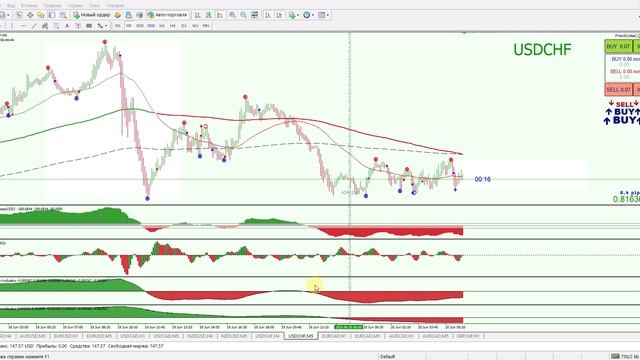Open the Графики menu
Screen dimensions: 640x360
[52, 5]
